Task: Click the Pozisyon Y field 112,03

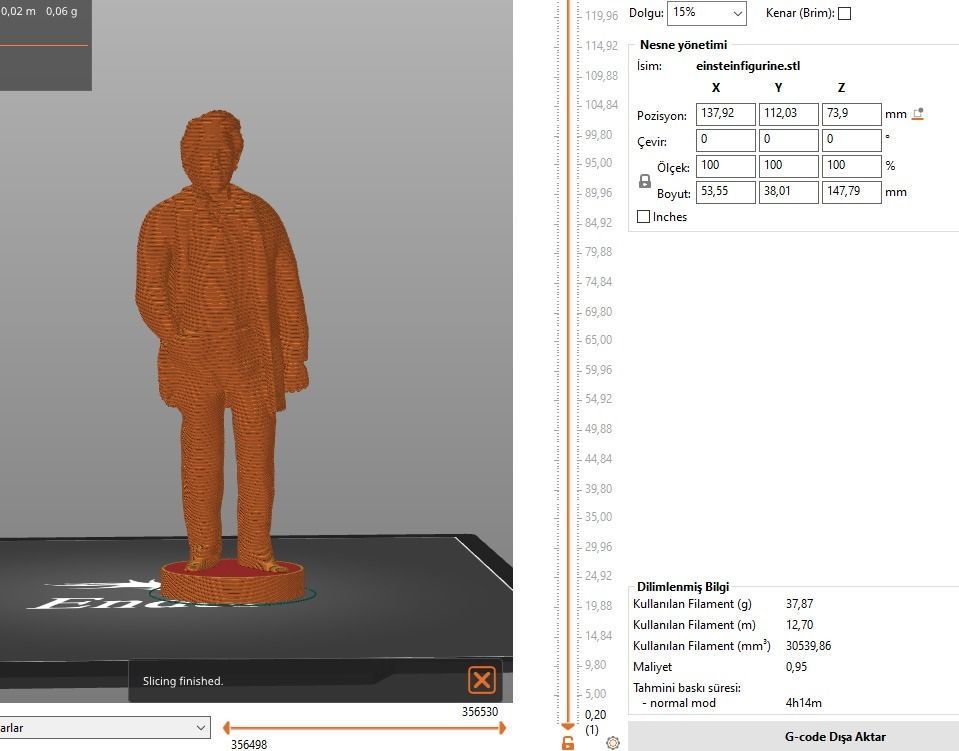Action: tap(788, 114)
